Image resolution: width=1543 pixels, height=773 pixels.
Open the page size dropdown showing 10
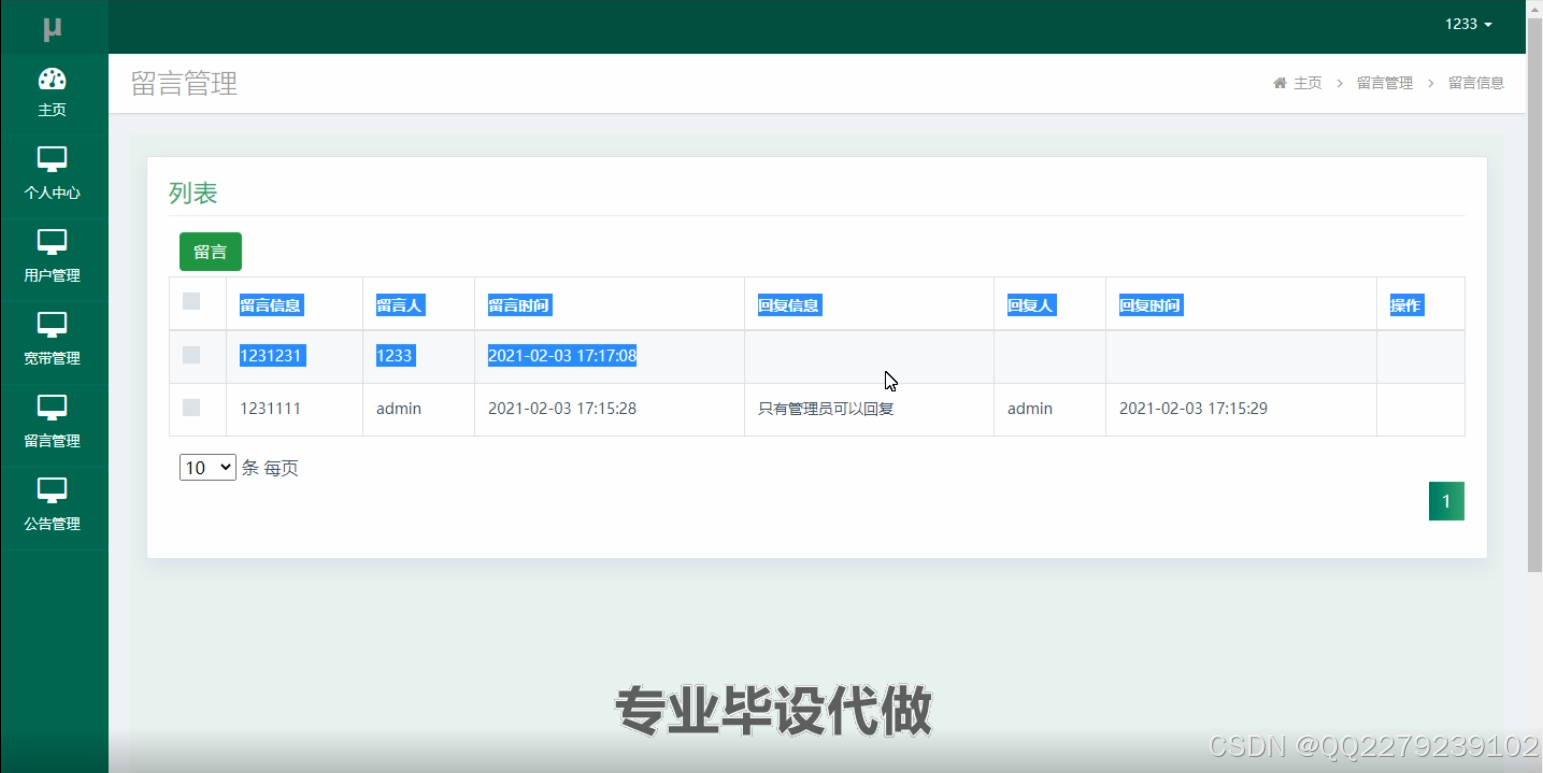(x=206, y=467)
